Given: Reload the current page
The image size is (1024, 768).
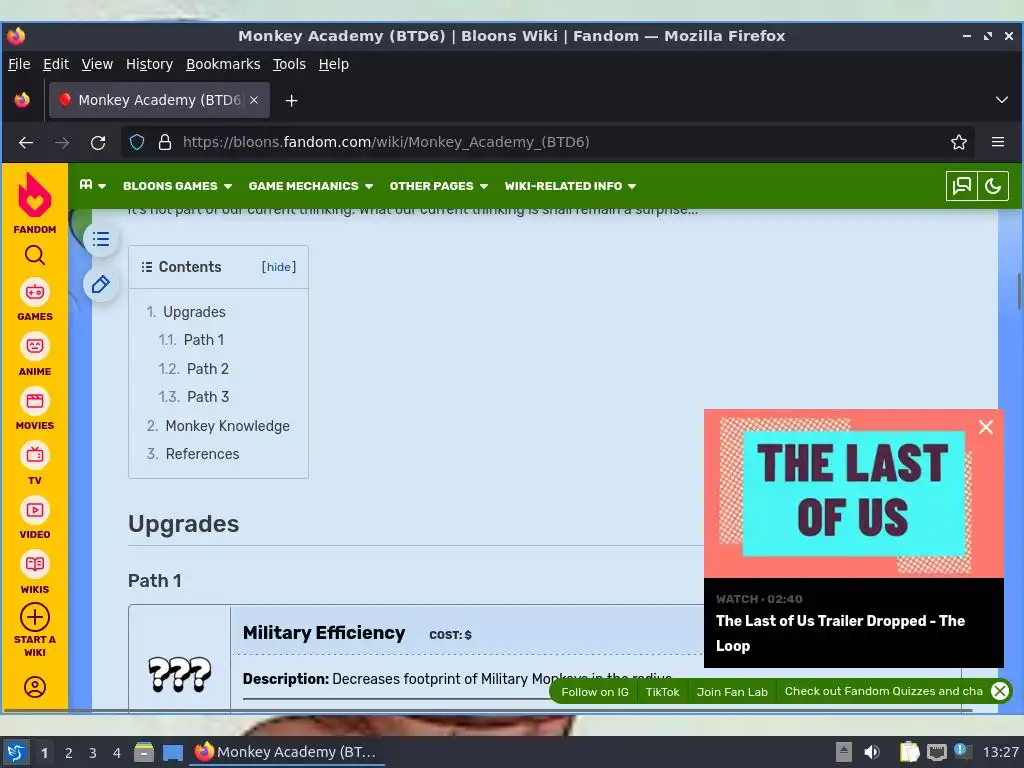Looking at the screenshot, I should pos(98,142).
